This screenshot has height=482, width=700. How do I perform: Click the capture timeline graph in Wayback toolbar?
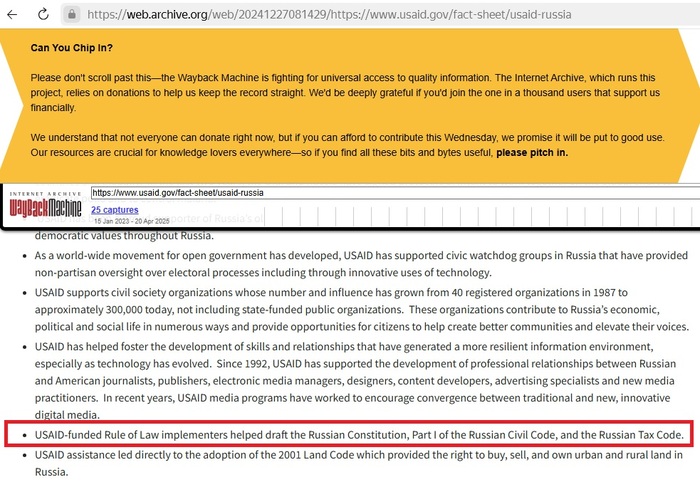pos(450,214)
